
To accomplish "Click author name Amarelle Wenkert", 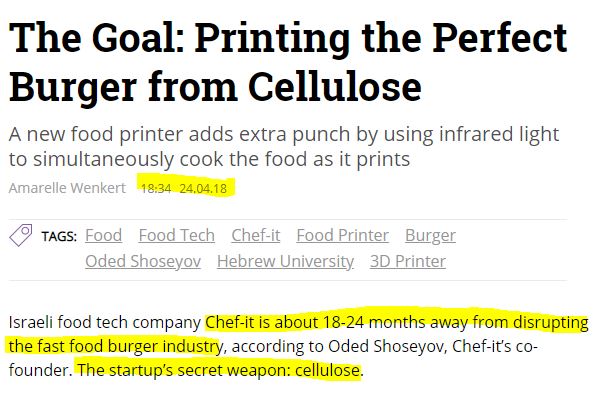I will pyautogui.click(x=67, y=188).
